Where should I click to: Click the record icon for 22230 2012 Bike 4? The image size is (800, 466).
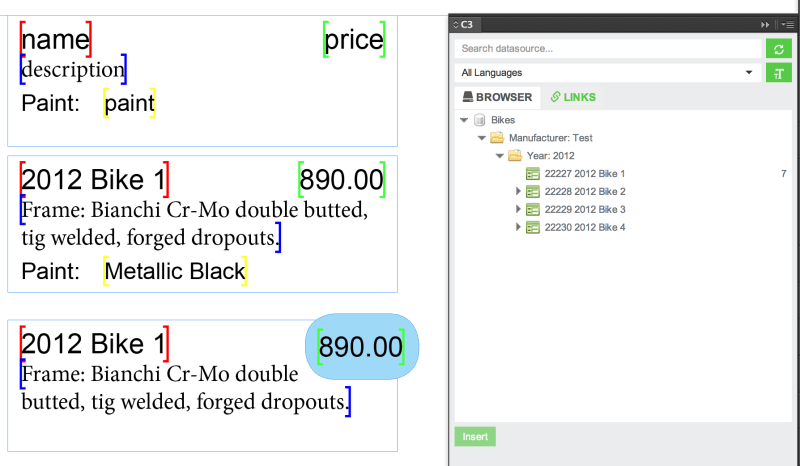(533, 228)
